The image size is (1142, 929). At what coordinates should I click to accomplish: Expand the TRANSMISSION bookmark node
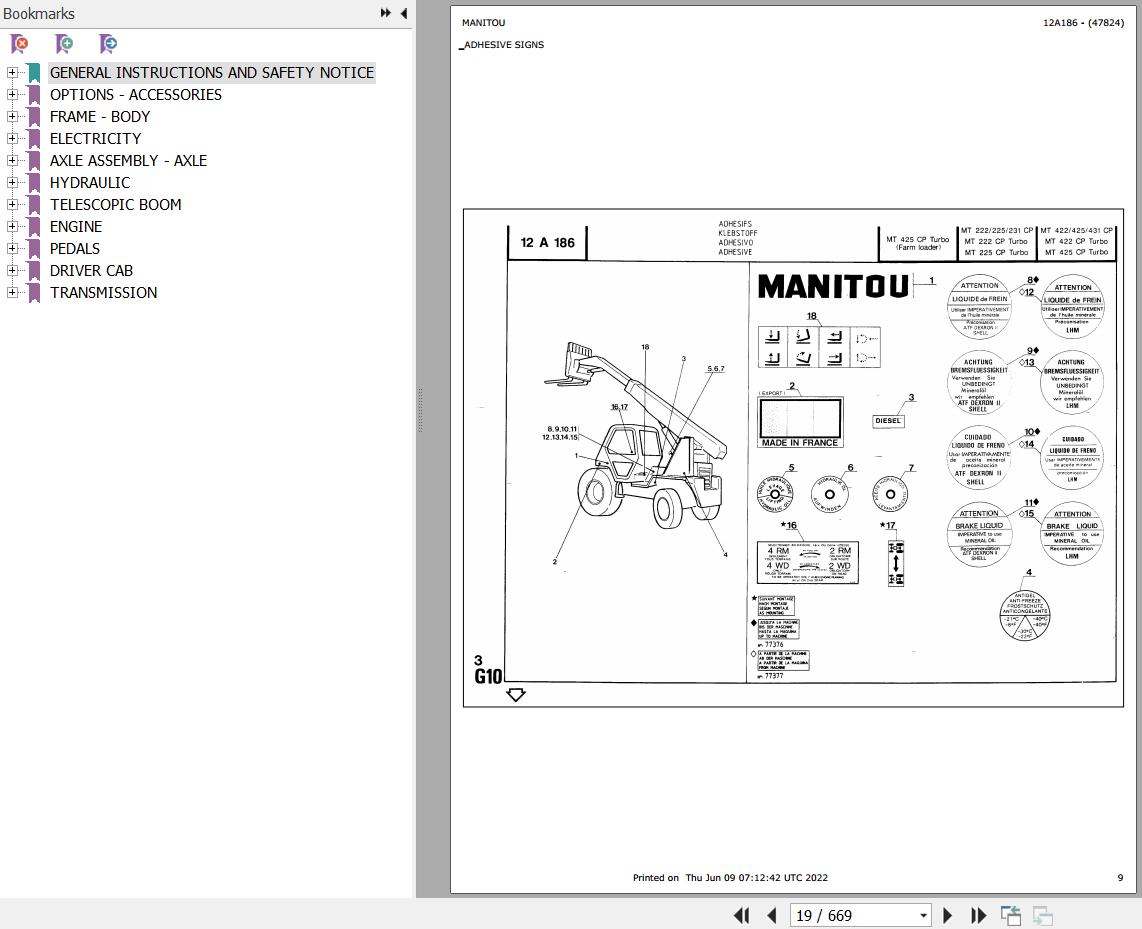tap(12, 293)
